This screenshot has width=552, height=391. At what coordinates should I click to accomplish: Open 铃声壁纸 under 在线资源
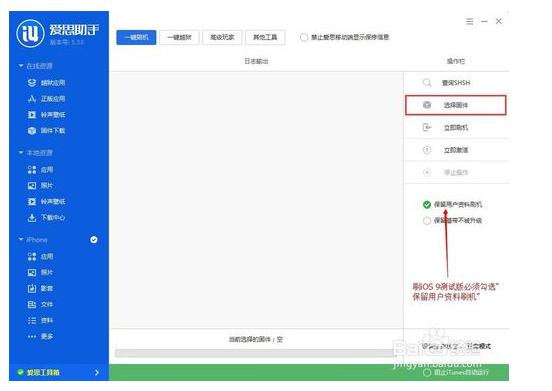(46, 115)
